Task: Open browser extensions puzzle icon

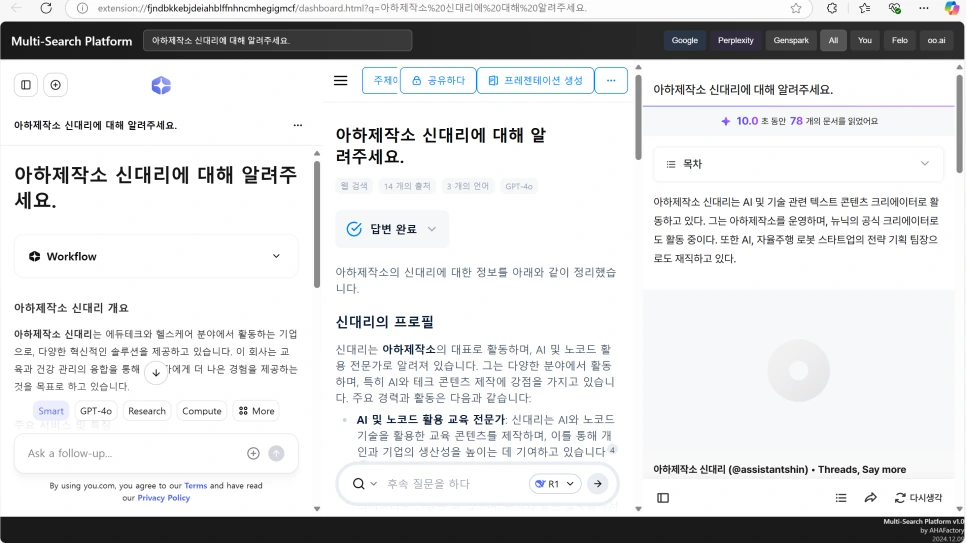Action: [832, 8]
